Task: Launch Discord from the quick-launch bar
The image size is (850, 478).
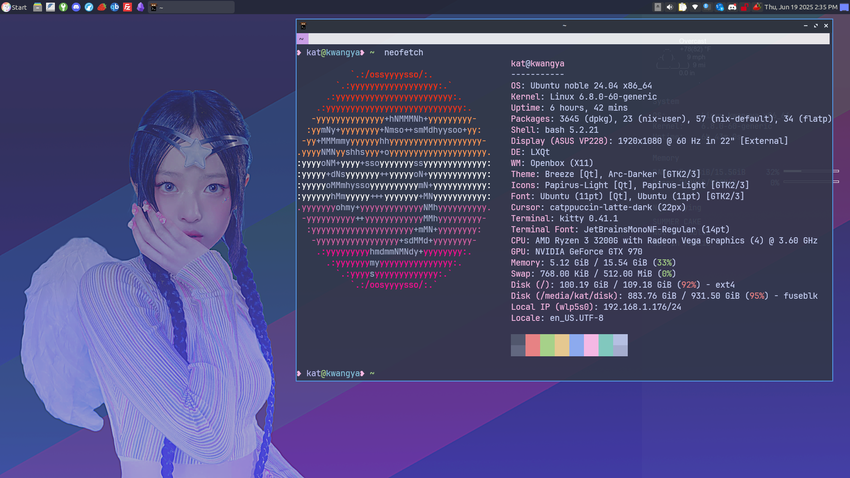Action: [76, 7]
